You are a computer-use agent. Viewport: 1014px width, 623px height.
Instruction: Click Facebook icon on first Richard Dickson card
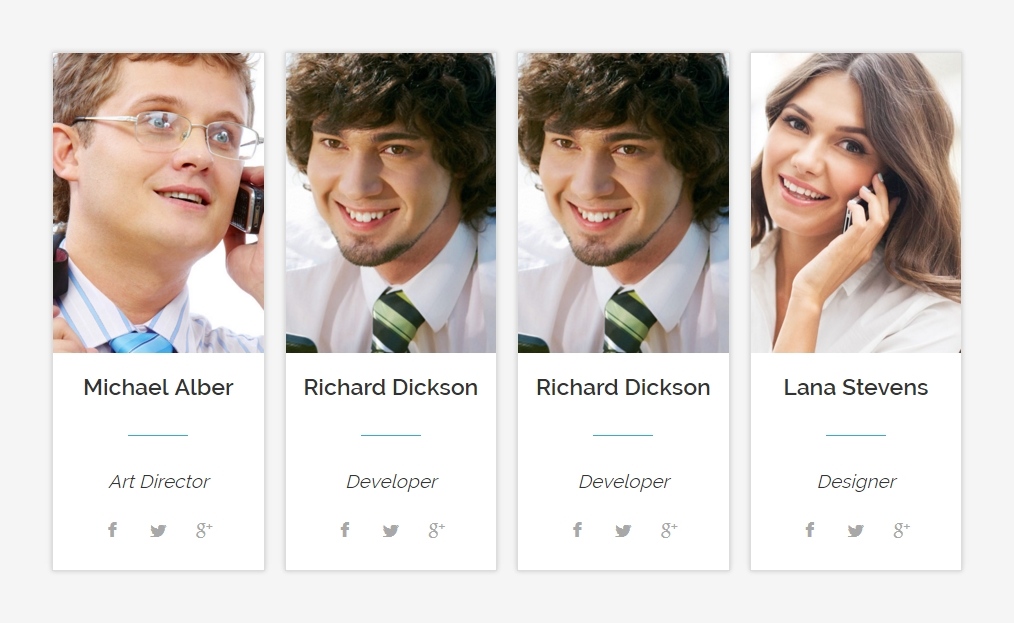(x=345, y=530)
